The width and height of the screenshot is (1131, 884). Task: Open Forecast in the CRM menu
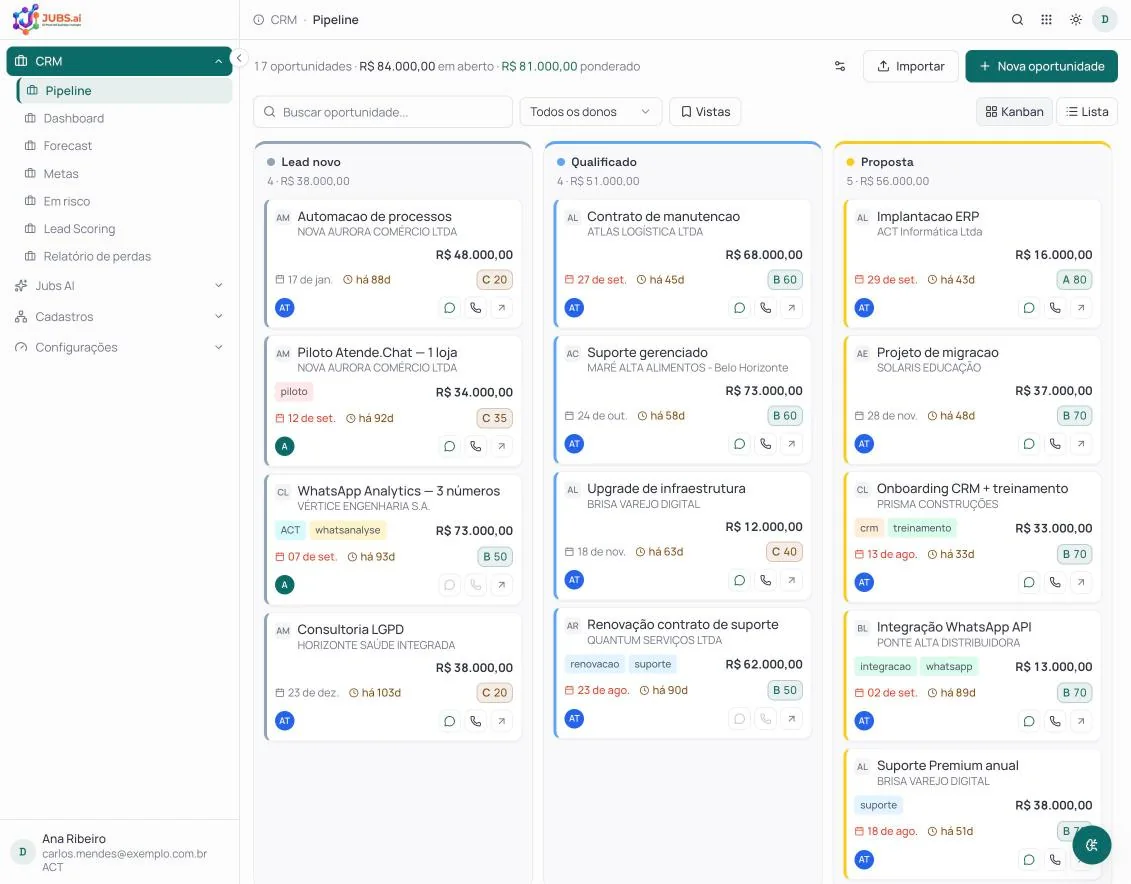point(124,146)
